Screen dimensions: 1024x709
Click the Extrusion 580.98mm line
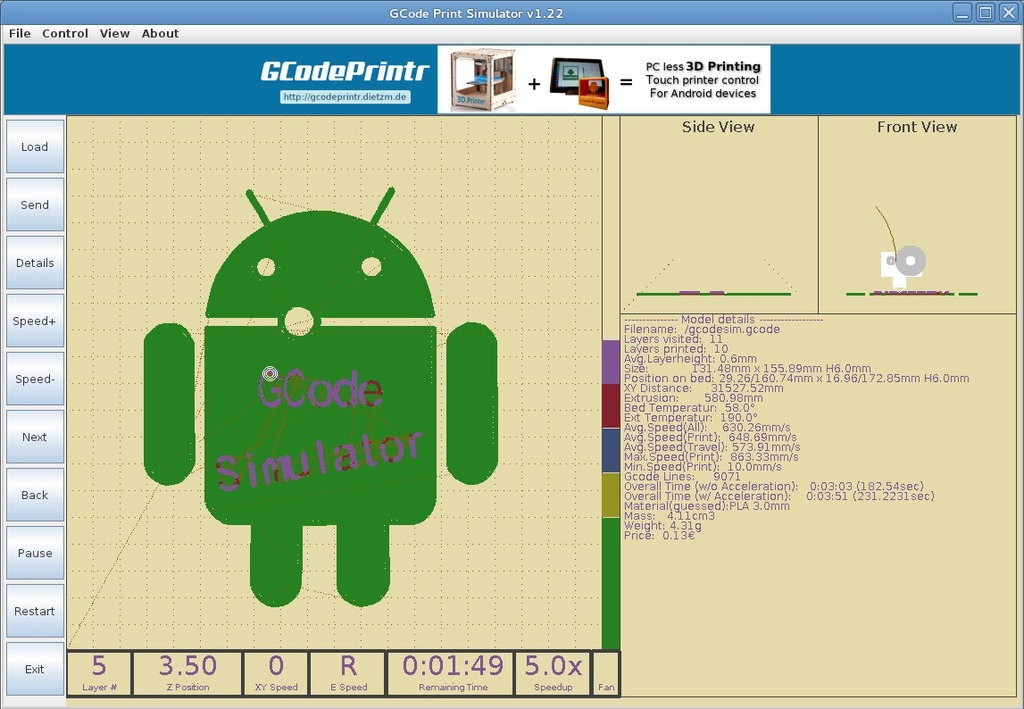click(x=693, y=398)
